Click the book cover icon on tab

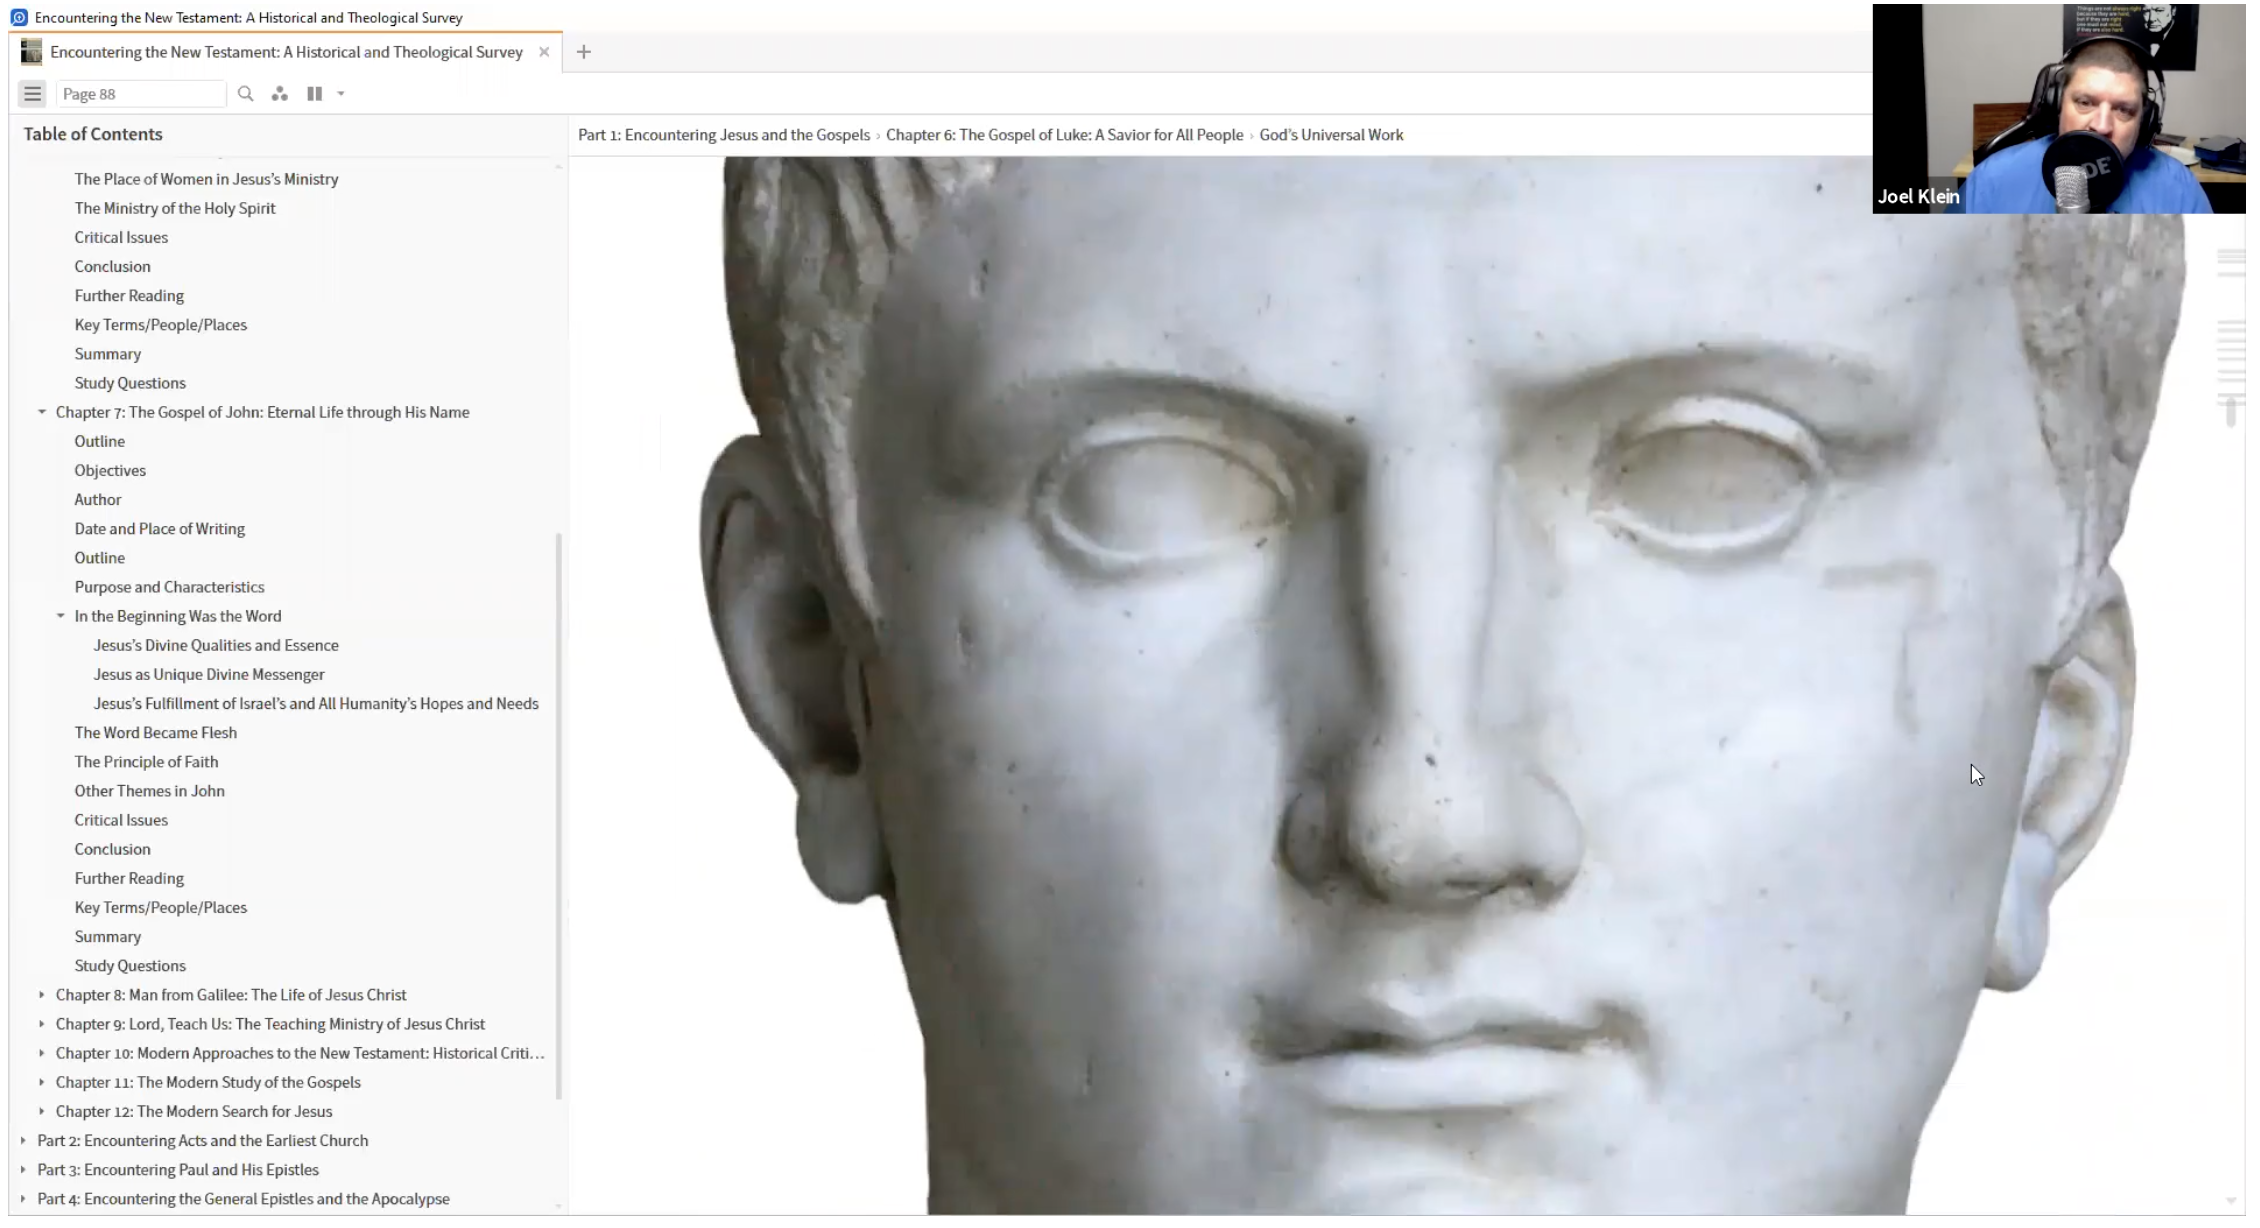pos(32,52)
